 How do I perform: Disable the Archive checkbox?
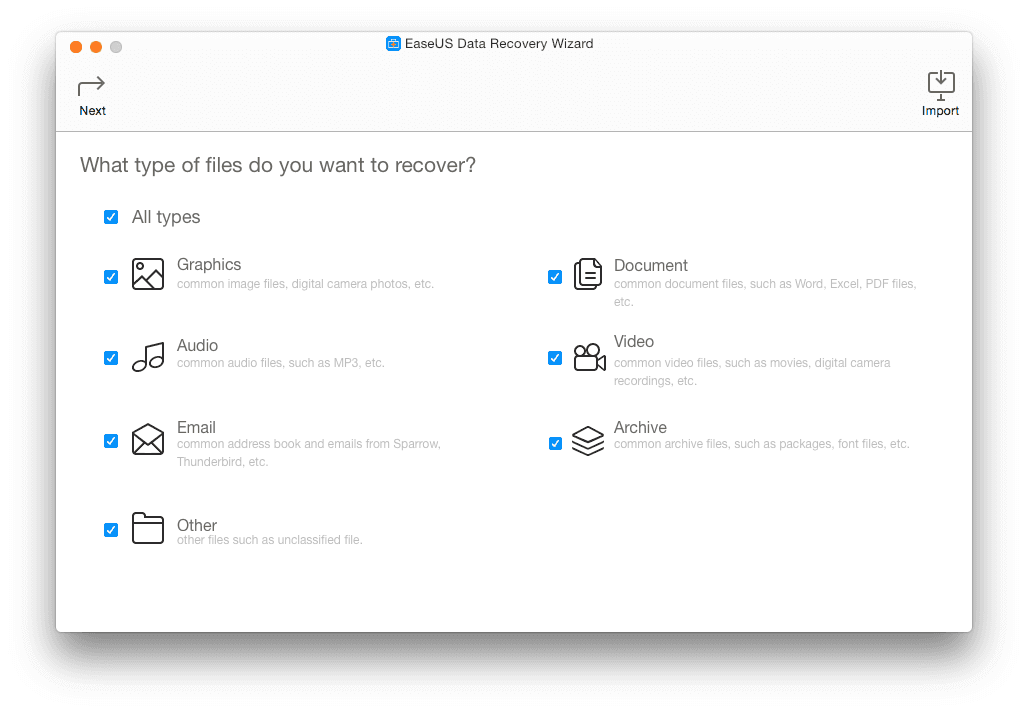[555, 444]
